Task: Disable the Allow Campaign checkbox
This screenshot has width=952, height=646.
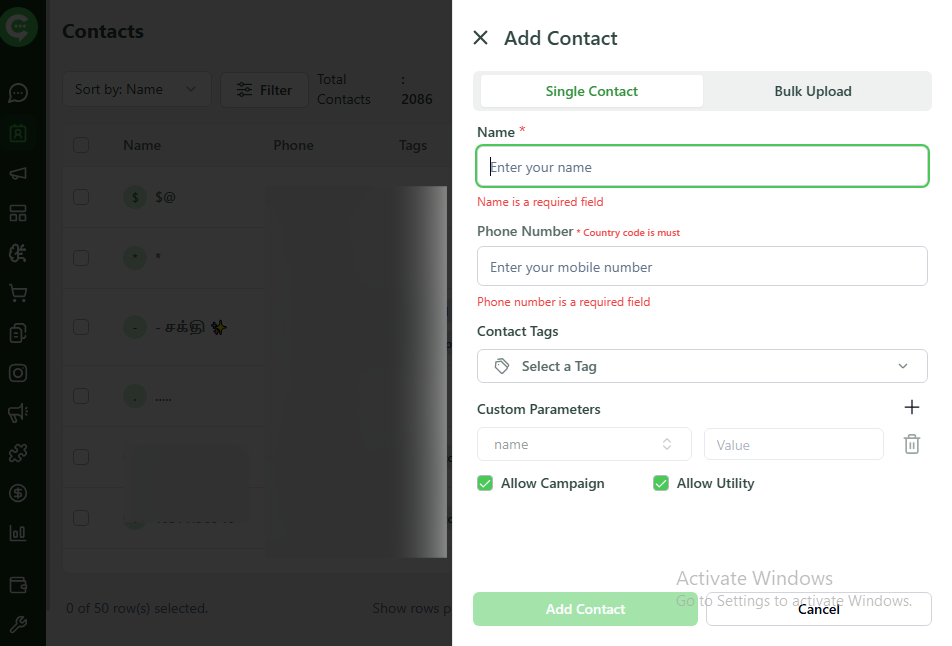Action: tap(485, 482)
